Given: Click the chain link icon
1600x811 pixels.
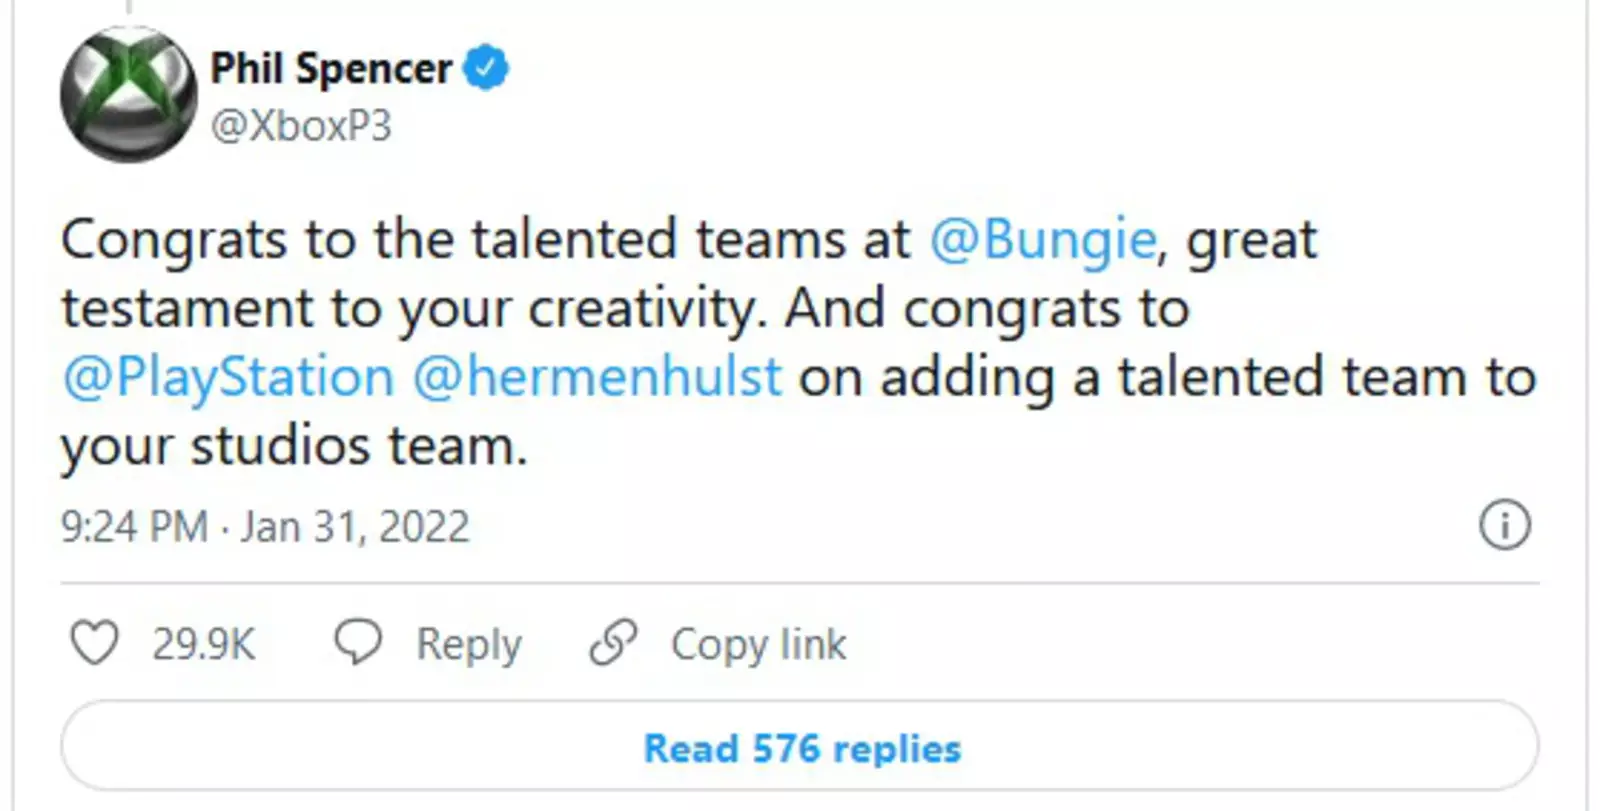Looking at the screenshot, I should point(613,642).
